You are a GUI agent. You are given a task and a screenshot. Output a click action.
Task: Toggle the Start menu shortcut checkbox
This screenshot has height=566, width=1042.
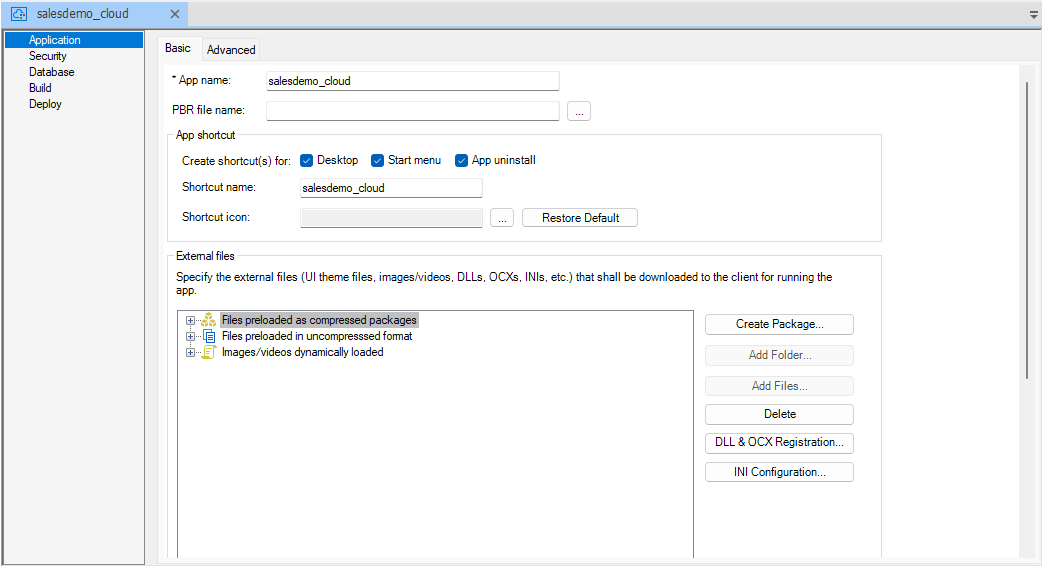(378, 161)
